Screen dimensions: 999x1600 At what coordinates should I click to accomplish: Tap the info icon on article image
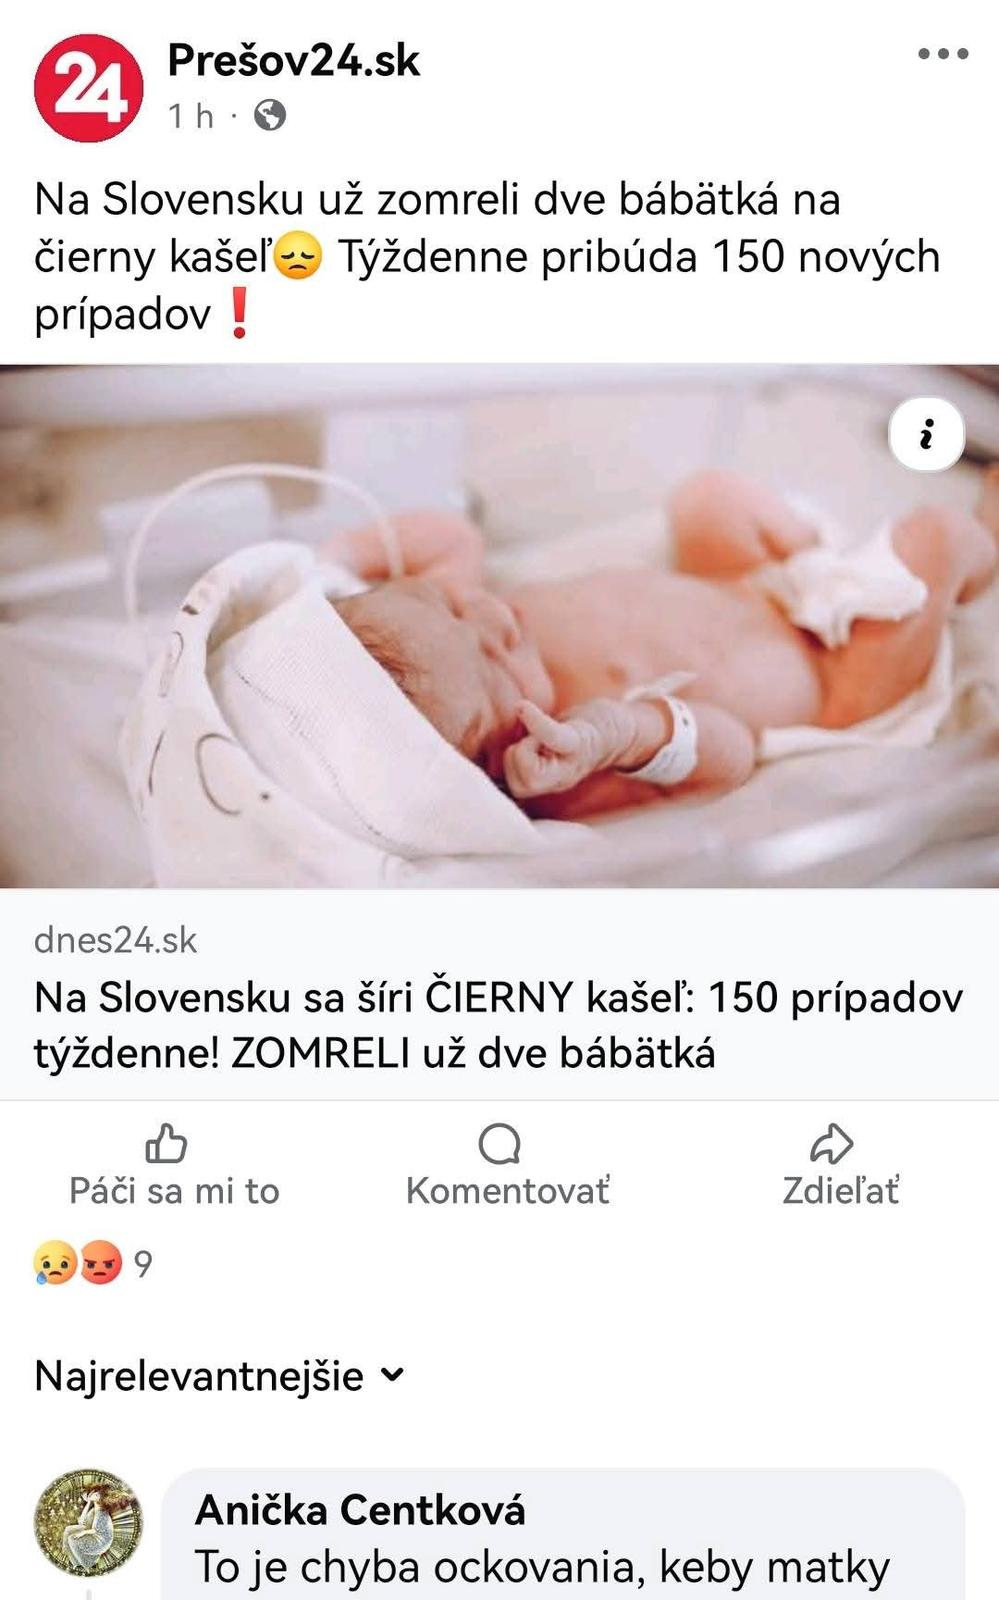(x=927, y=434)
